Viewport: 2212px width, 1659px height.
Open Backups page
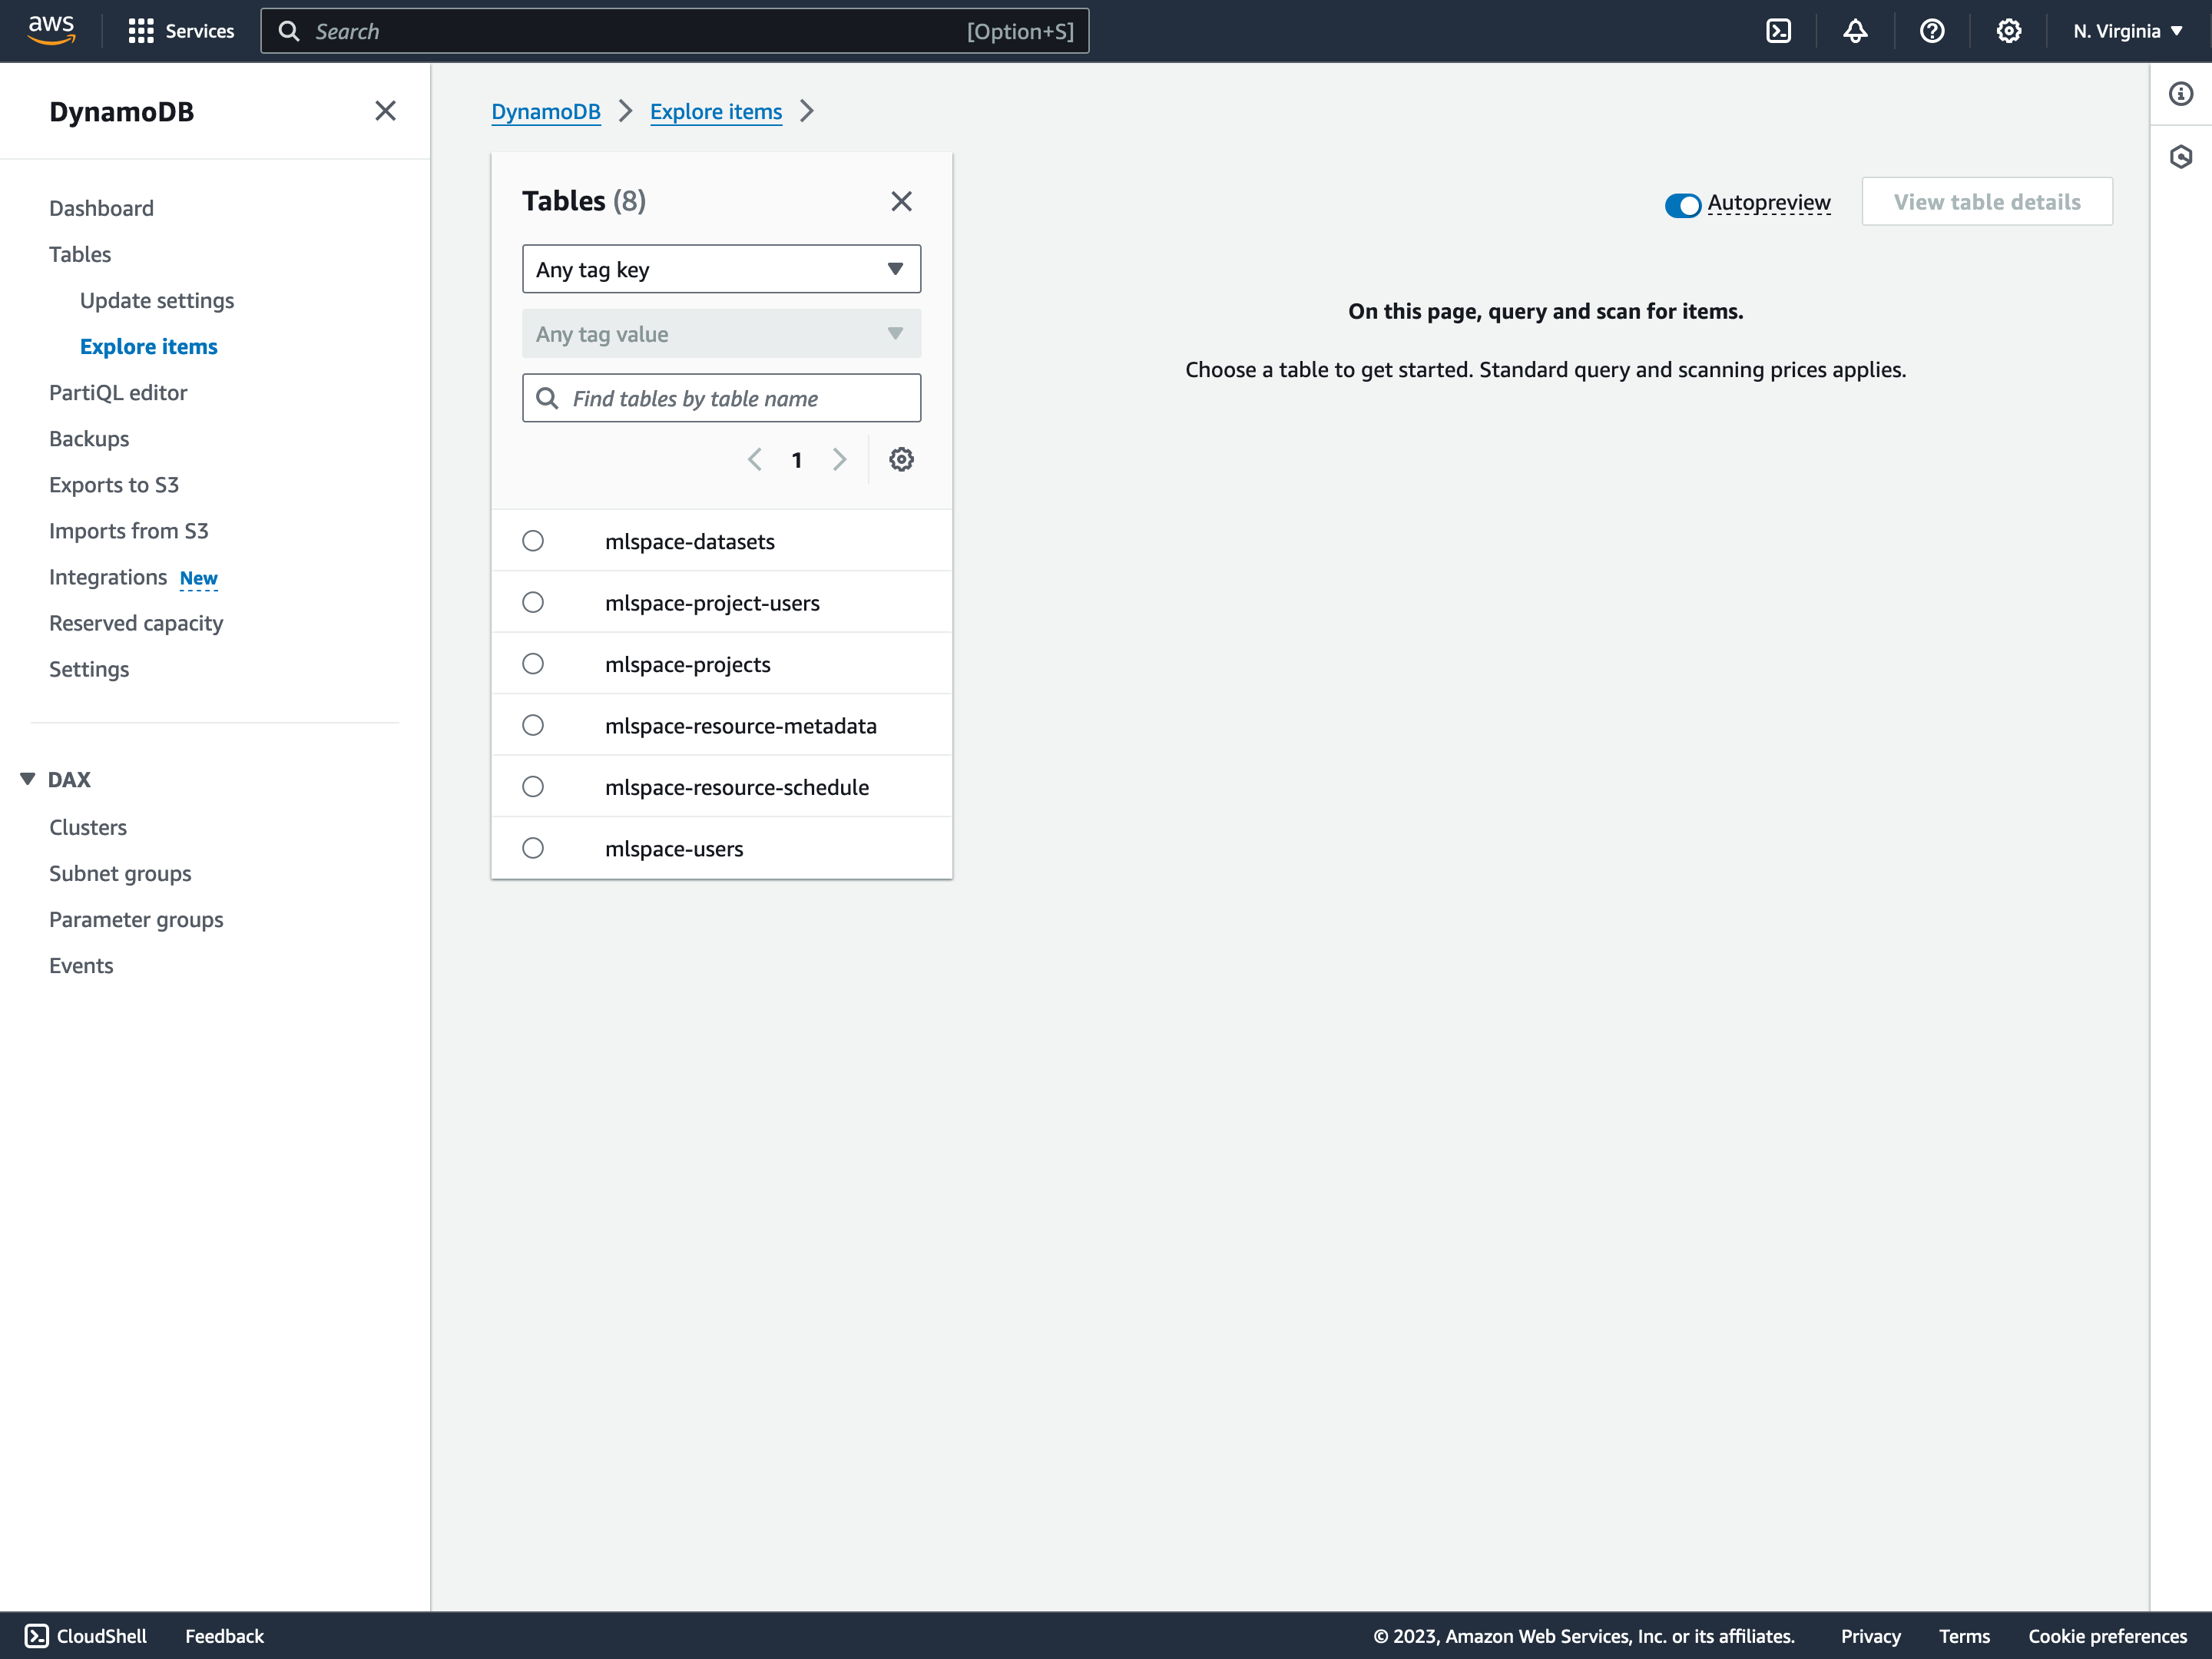(89, 438)
